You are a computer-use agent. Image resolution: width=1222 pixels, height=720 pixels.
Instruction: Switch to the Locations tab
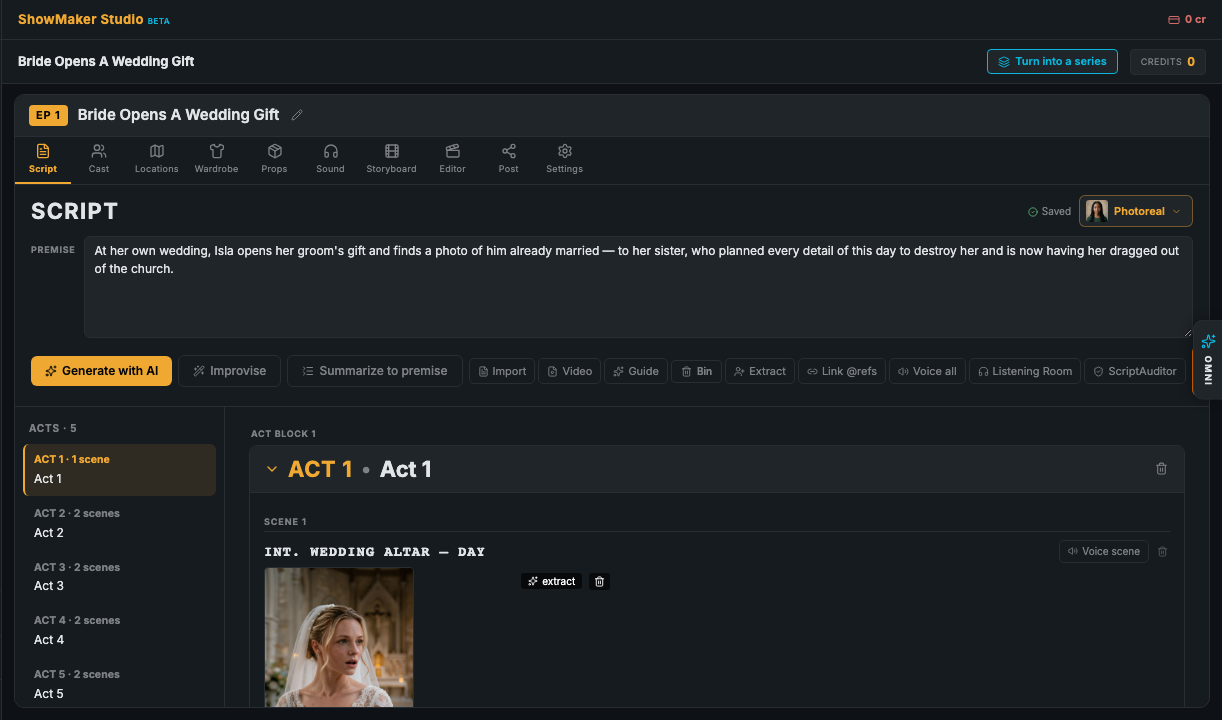(x=157, y=159)
